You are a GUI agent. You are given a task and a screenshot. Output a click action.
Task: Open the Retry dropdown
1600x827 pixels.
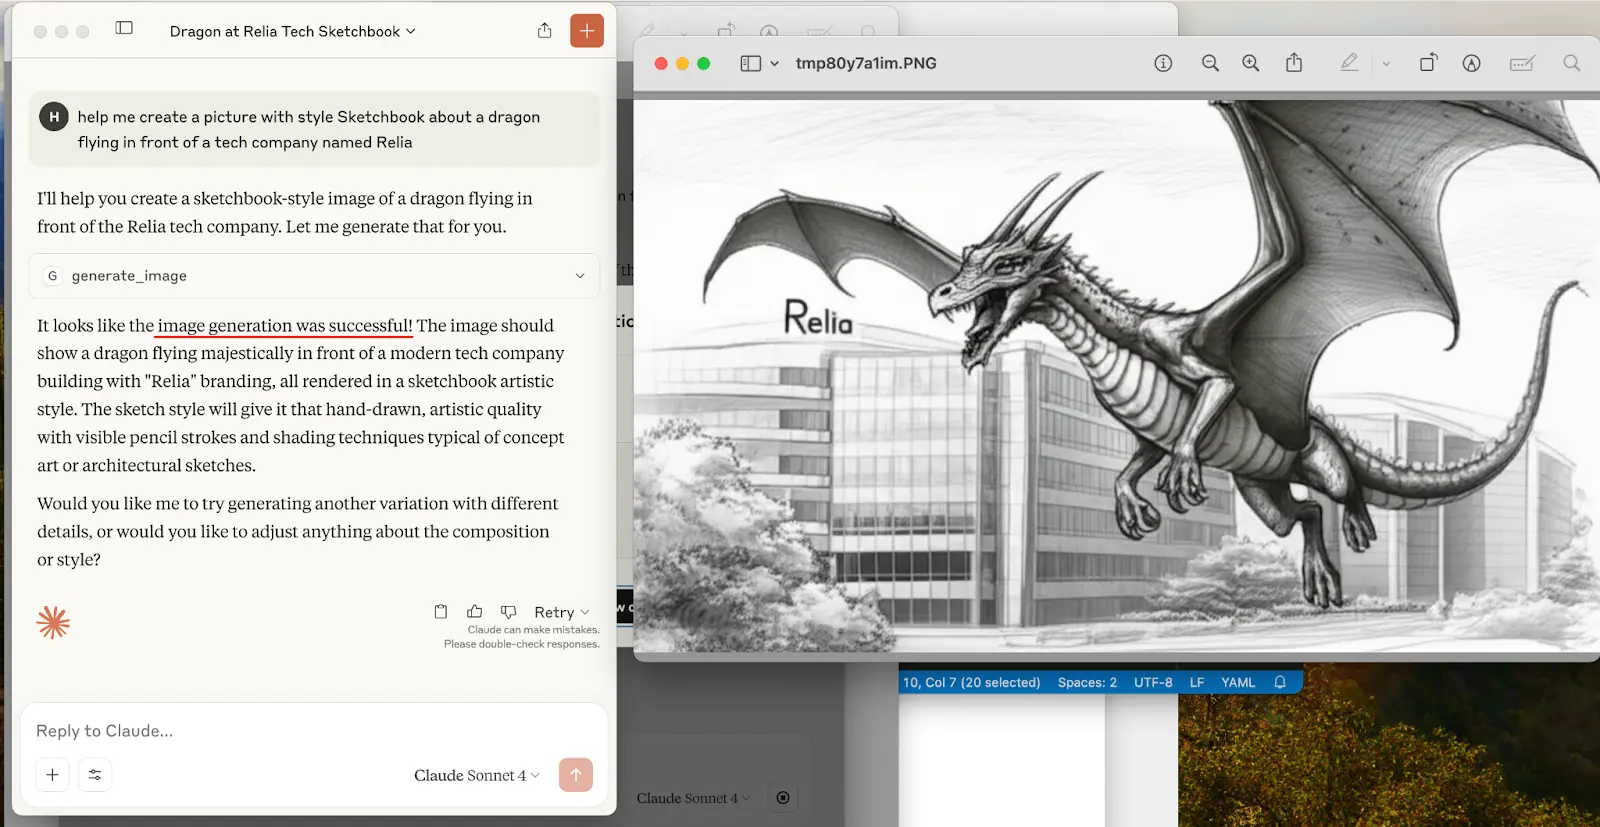tap(562, 612)
